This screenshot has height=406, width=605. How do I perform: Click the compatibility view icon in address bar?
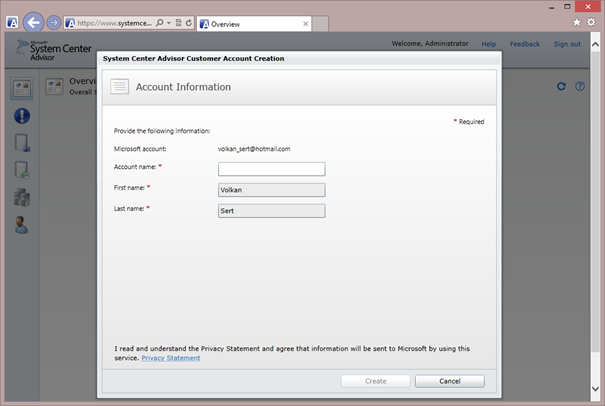pos(178,23)
